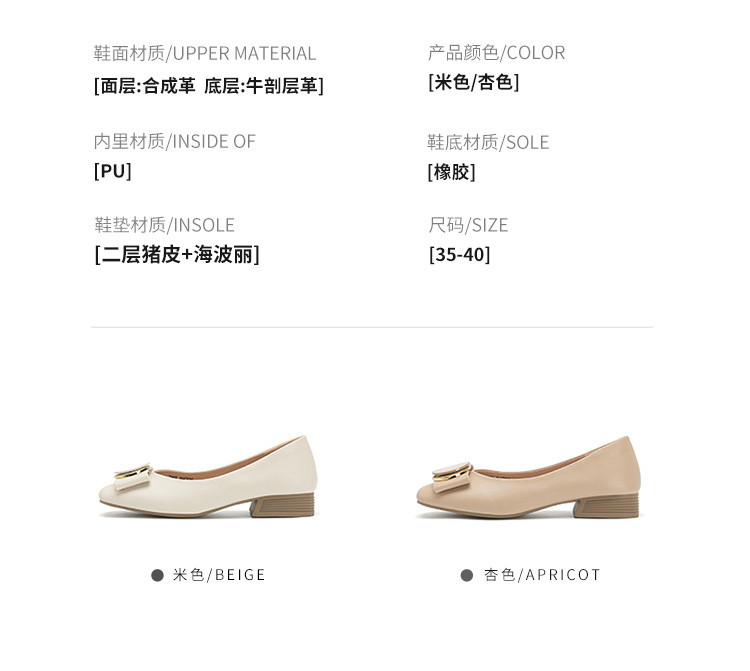Click the beige shoe's wooden heel
Image resolution: width=750 pixels, height=671 pixels.
[282, 505]
